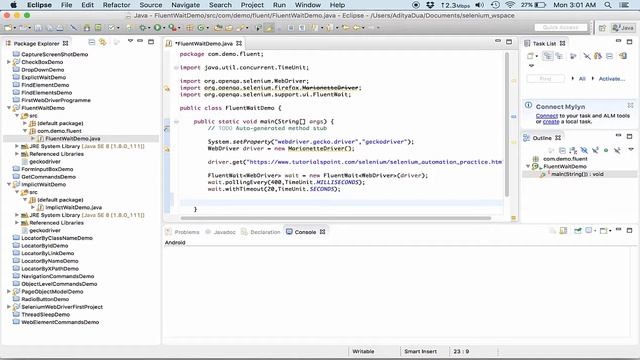Click the Java perspective button
This screenshot has height=360, width=640.
click(x=623, y=28)
